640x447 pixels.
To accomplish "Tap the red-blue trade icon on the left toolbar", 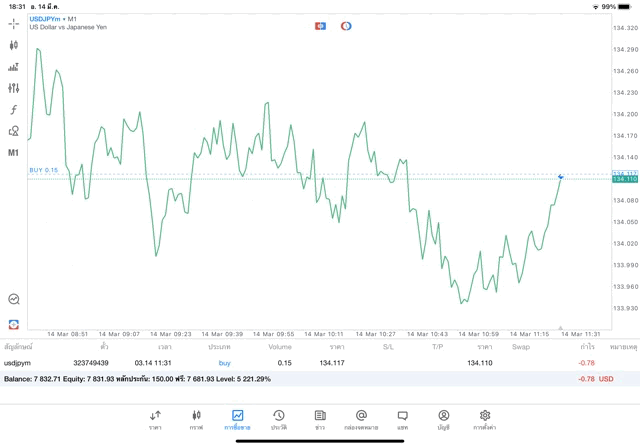I will 13,325.
